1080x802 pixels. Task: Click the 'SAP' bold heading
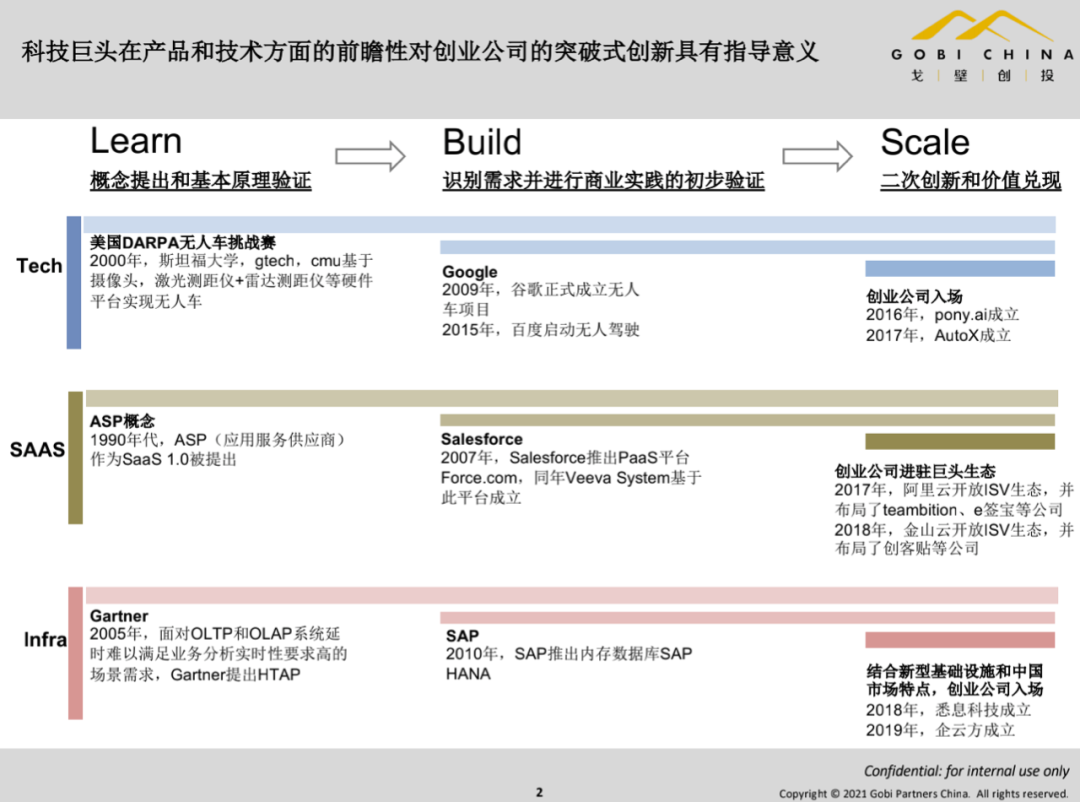462,635
